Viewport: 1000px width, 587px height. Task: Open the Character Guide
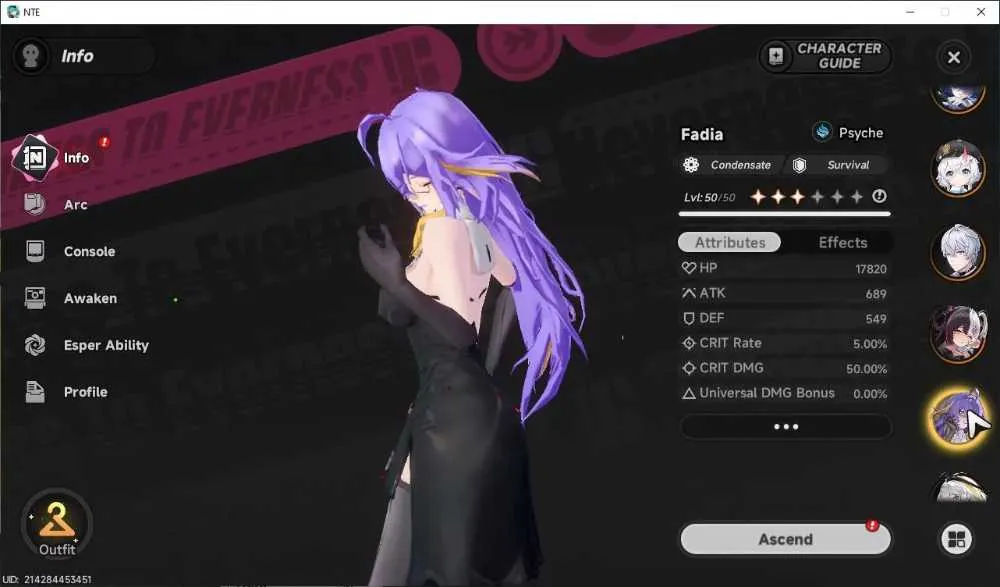point(825,56)
